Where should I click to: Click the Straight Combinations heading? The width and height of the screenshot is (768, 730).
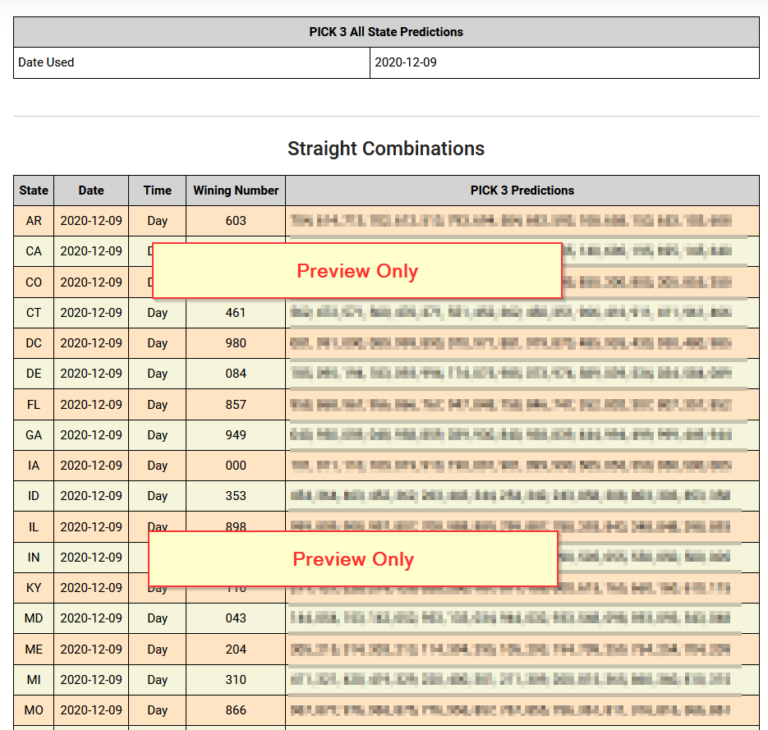pos(385,148)
